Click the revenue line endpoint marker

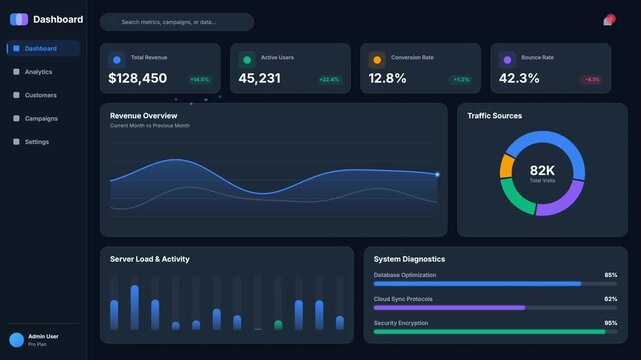tap(437, 174)
